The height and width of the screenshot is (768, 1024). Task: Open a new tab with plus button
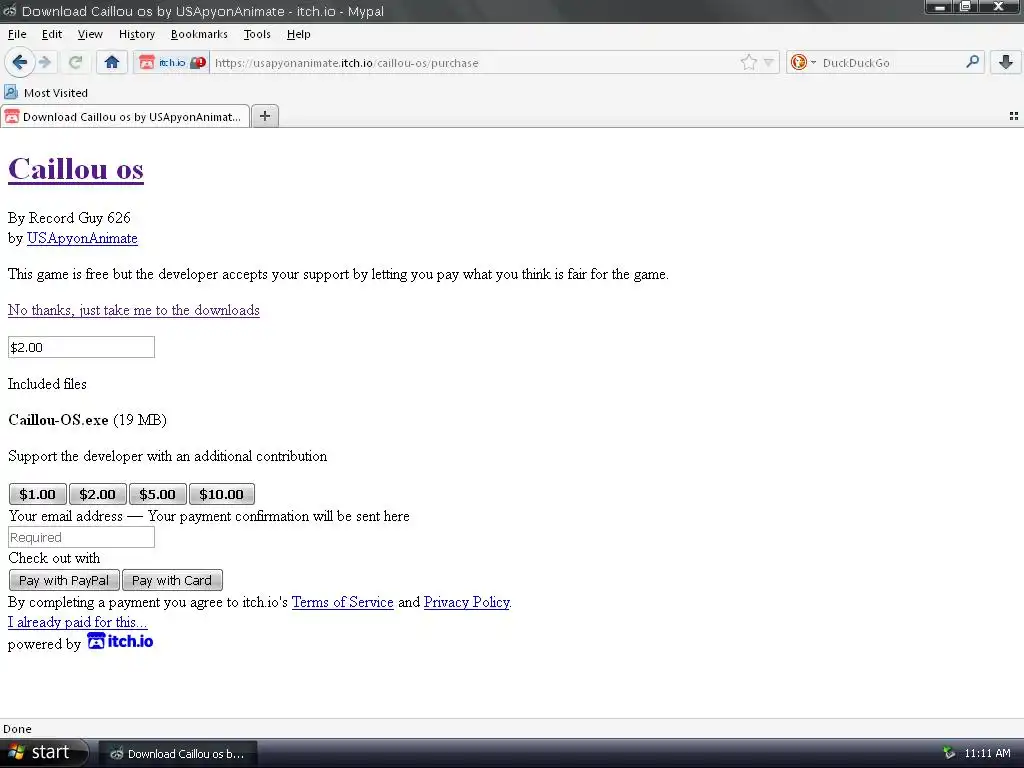tap(264, 116)
